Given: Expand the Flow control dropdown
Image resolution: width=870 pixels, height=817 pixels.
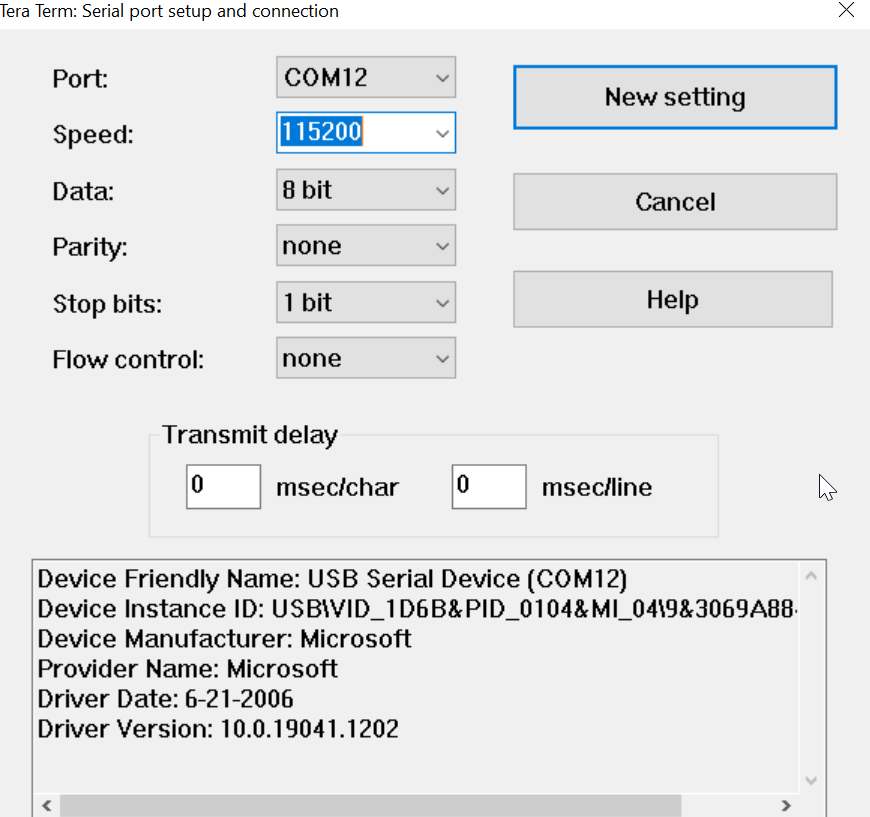Looking at the screenshot, I should [x=365, y=358].
